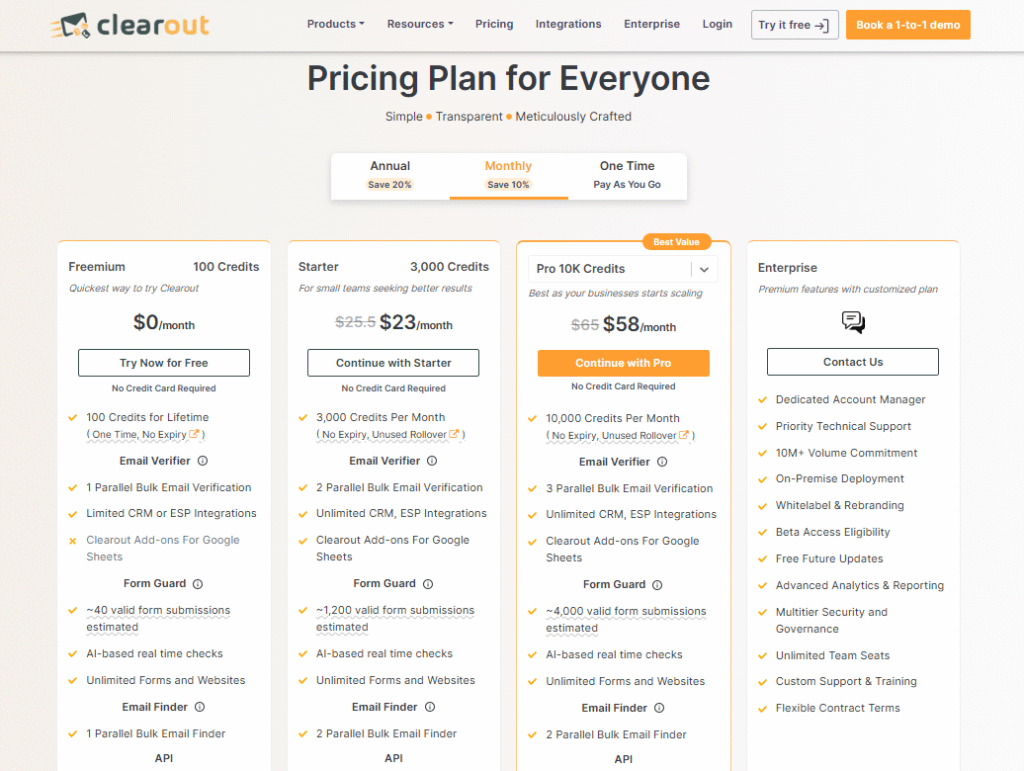Click the Unused Rollover external link icon in Pro
This screenshot has height=771, width=1024.
click(x=685, y=433)
